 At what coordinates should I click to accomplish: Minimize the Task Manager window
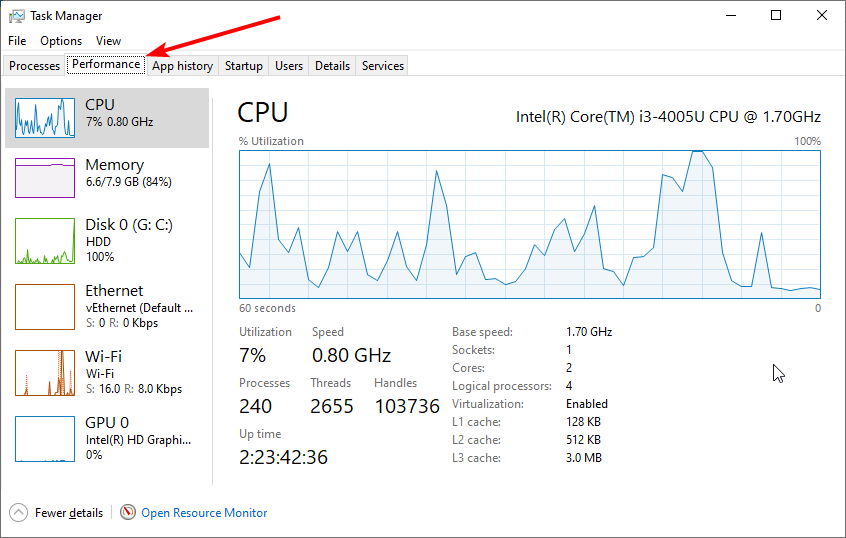click(x=731, y=15)
